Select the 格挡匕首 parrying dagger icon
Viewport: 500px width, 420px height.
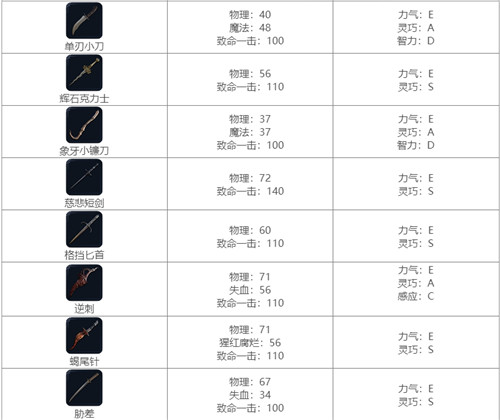pyautogui.click(x=84, y=229)
